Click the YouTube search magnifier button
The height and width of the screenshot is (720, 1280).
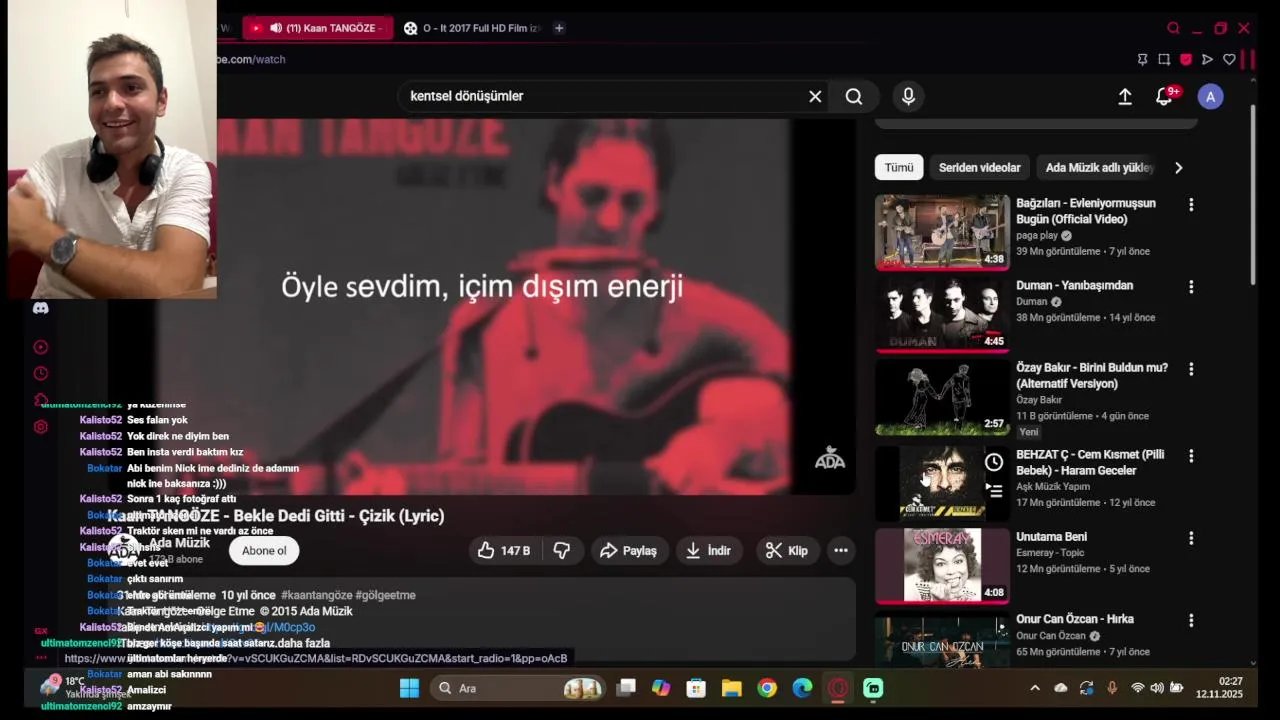854,96
